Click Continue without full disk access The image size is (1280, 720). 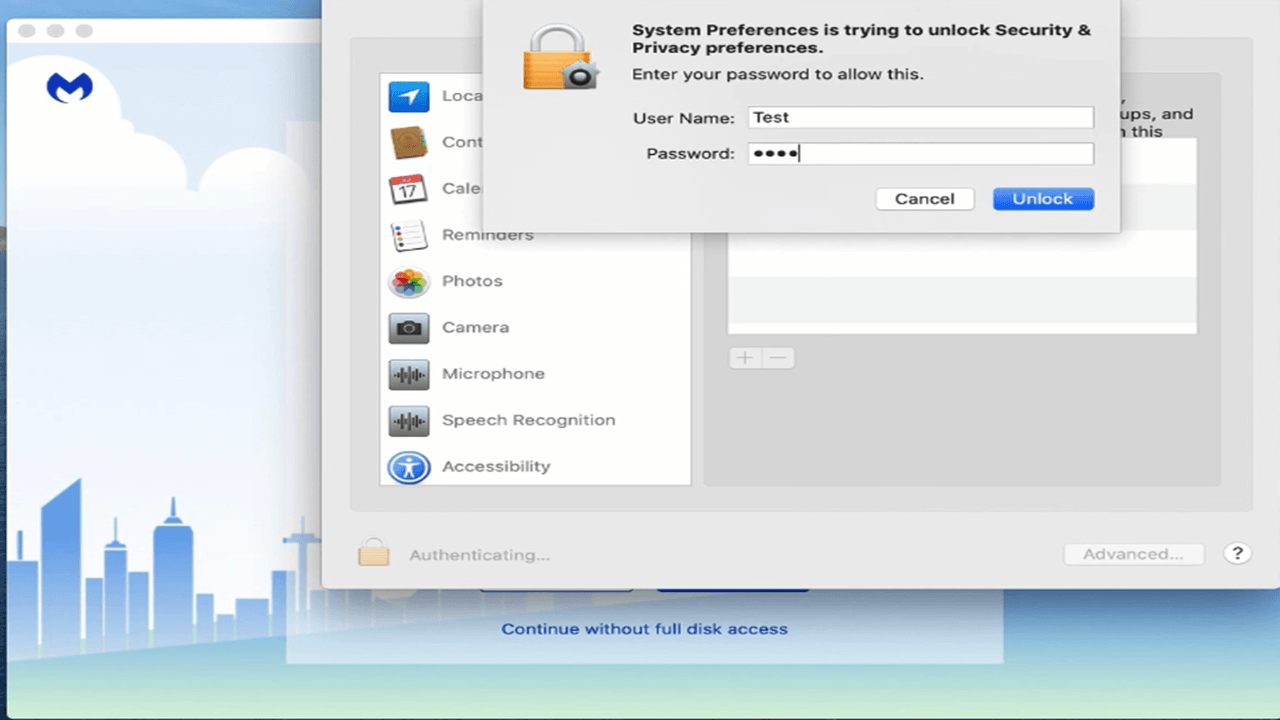(x=644, y=629)
